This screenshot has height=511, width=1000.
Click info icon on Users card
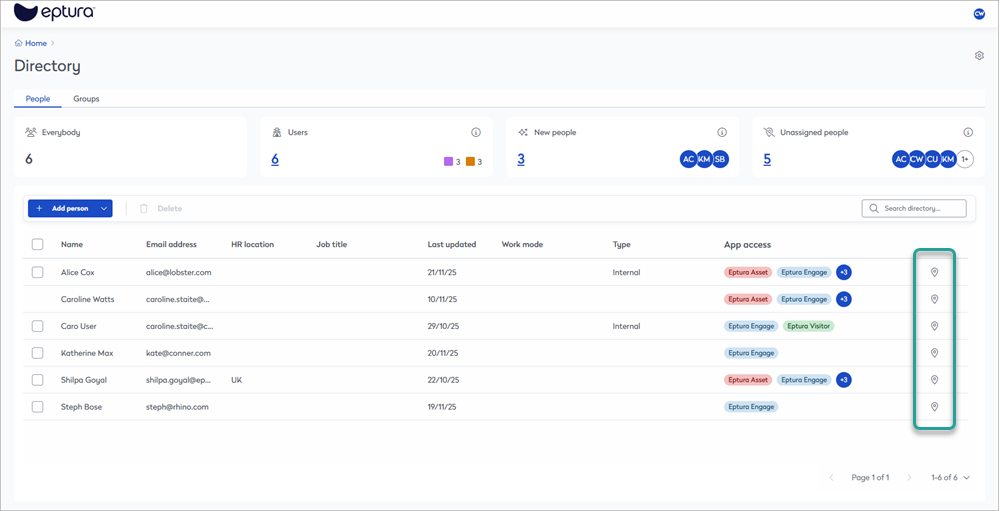tap(476, 132)
